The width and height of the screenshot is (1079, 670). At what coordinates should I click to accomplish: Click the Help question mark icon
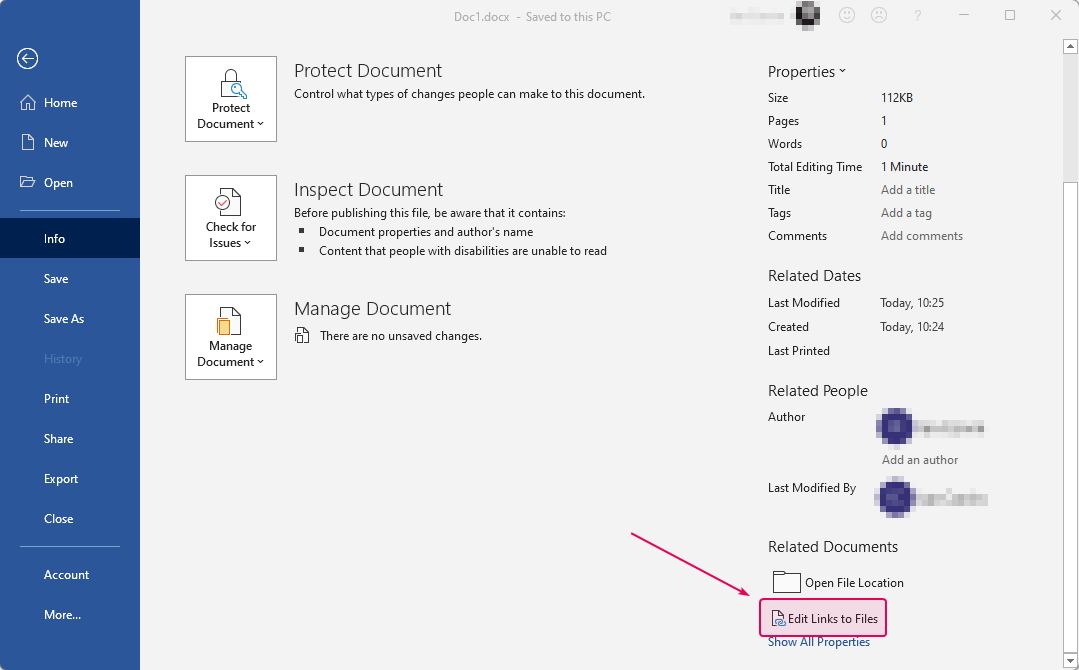917,15
